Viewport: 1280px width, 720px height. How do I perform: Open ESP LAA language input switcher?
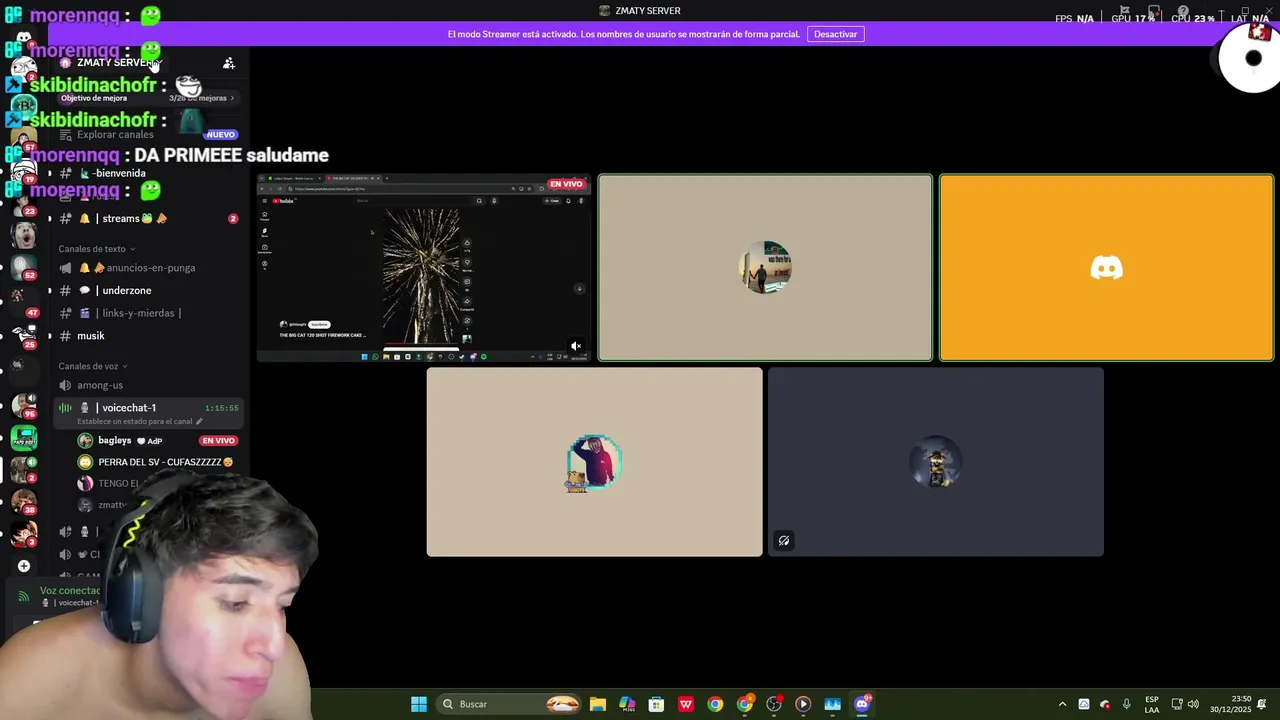pos(1152,704)
